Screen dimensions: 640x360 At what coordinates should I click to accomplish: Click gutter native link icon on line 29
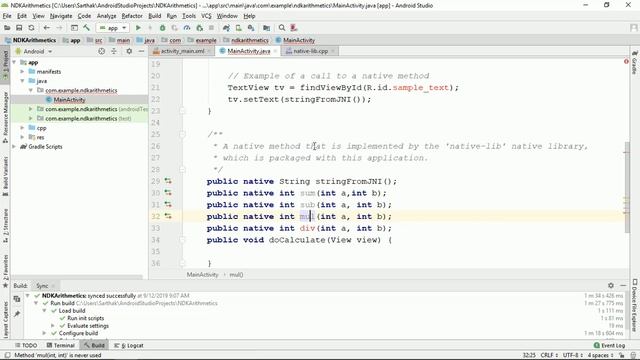pyautogui.click(x=168, y=181)
